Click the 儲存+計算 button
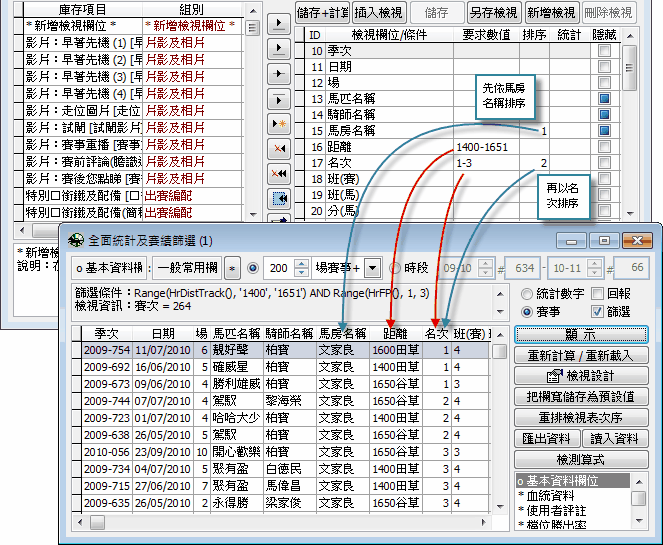 (322, 13)
